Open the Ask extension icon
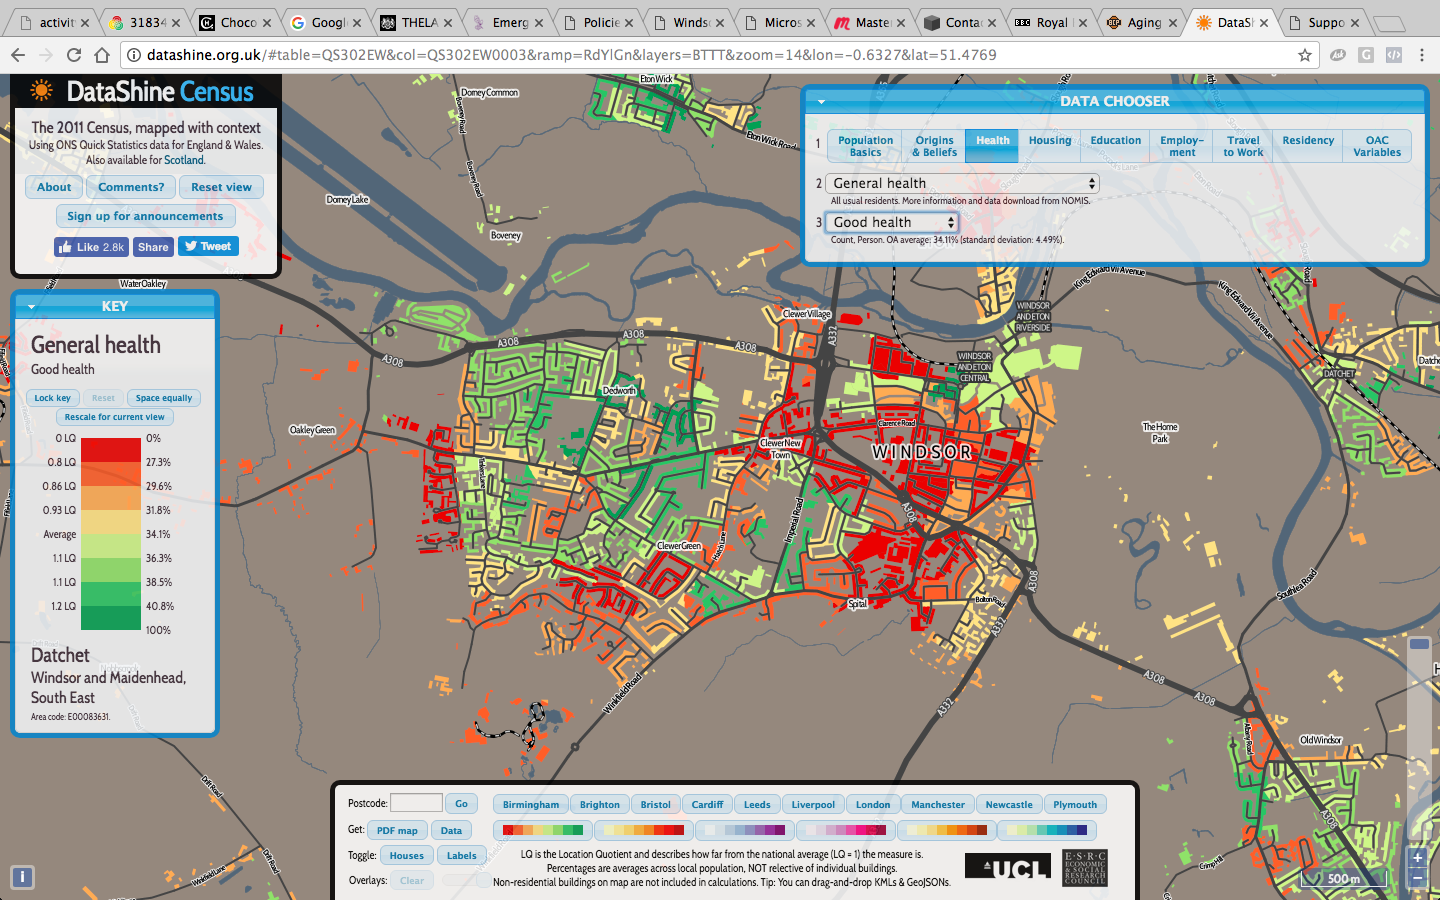This screenshot has height=900, width=1440. [1338, 55]
